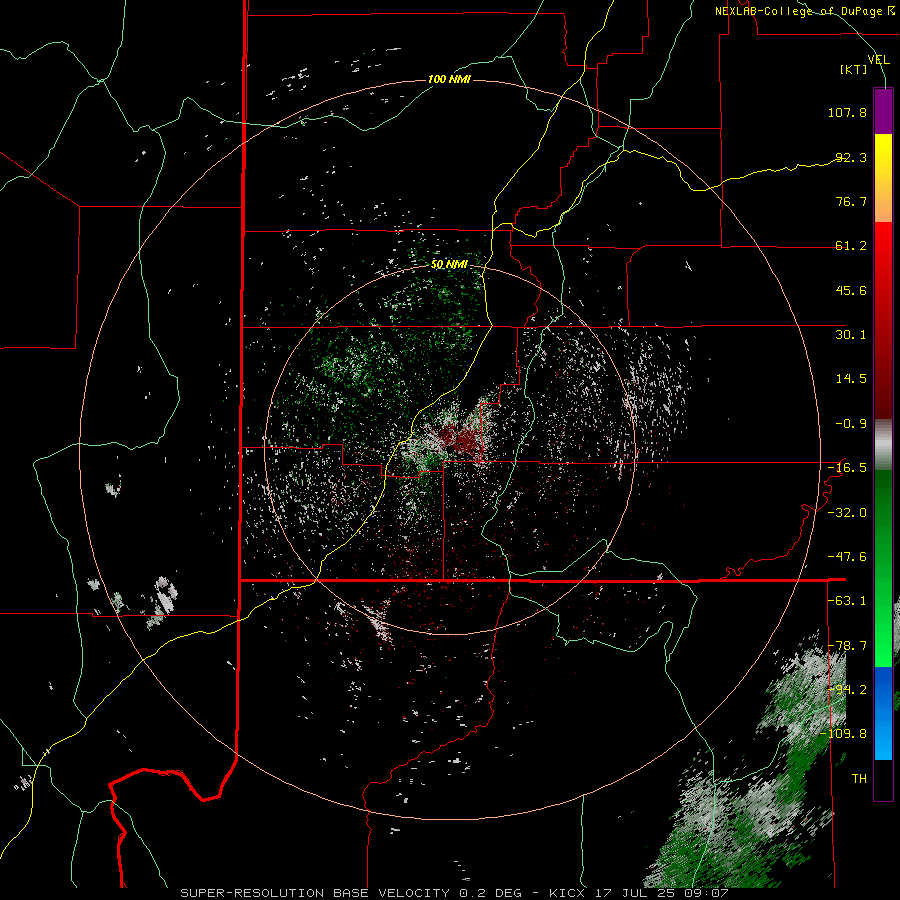This screenshot has width=900, height=900.
Task: Click the [KT] units label
Action: 854,69
